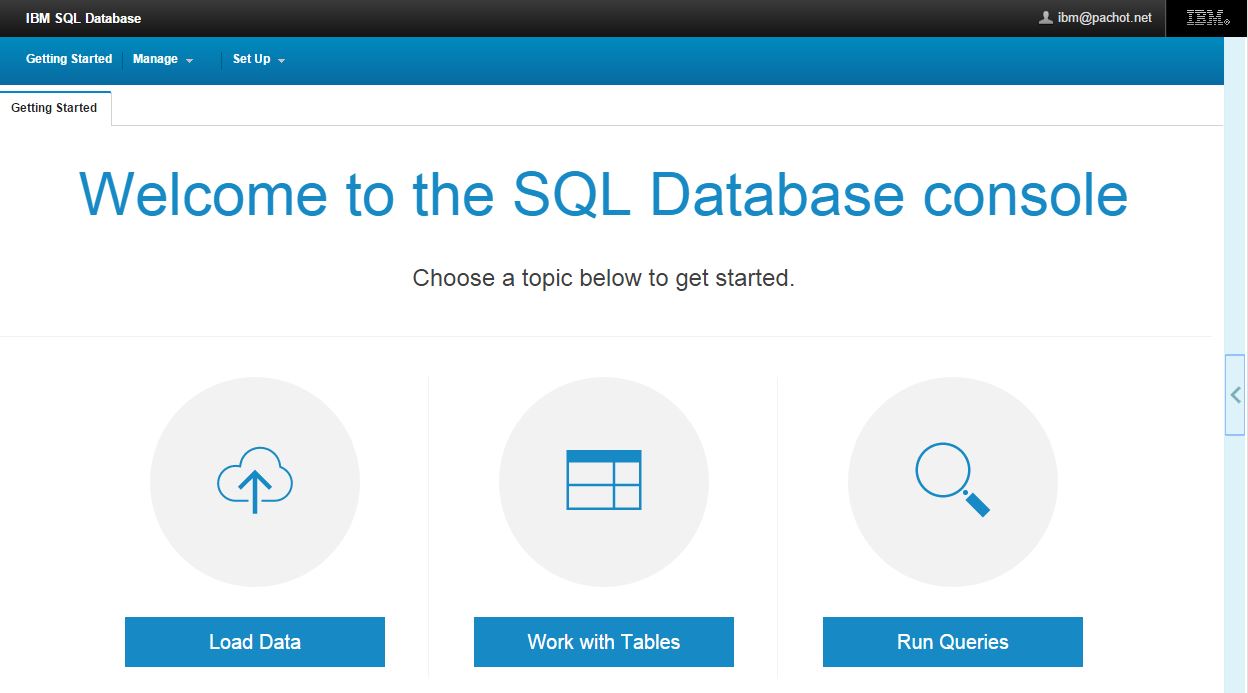Image resolution: width=1248 pixels, height=693 pixels.
Task: Click the 'Choose a topic below to get started.' text
Action: coord(604,278)
